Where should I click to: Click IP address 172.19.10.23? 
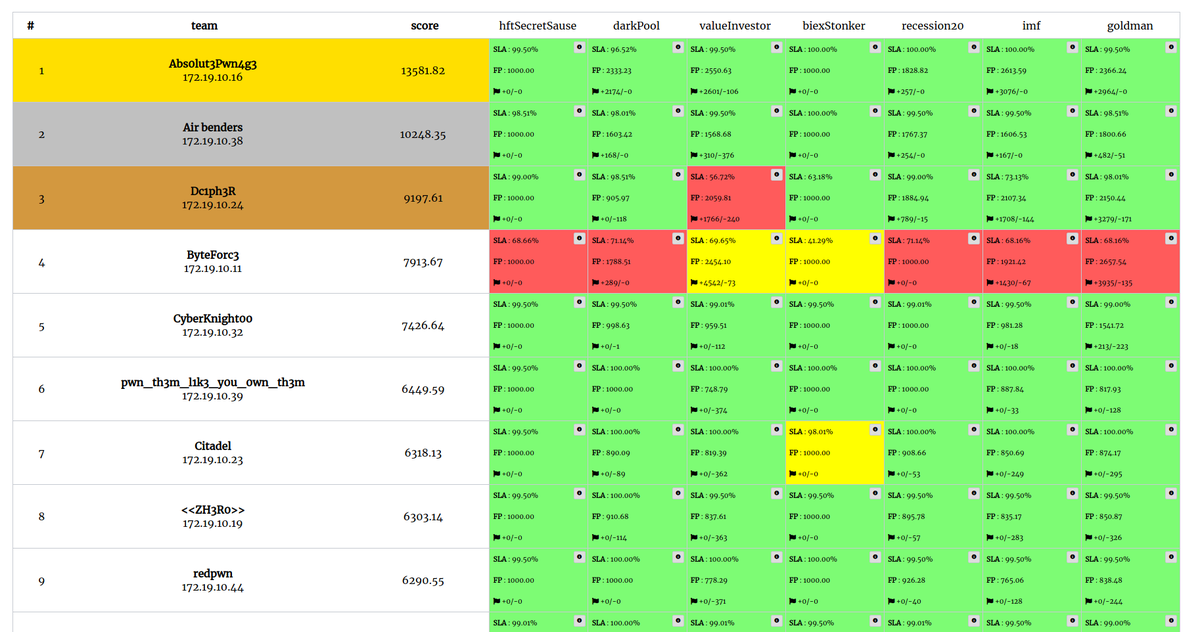click(213, 460)
